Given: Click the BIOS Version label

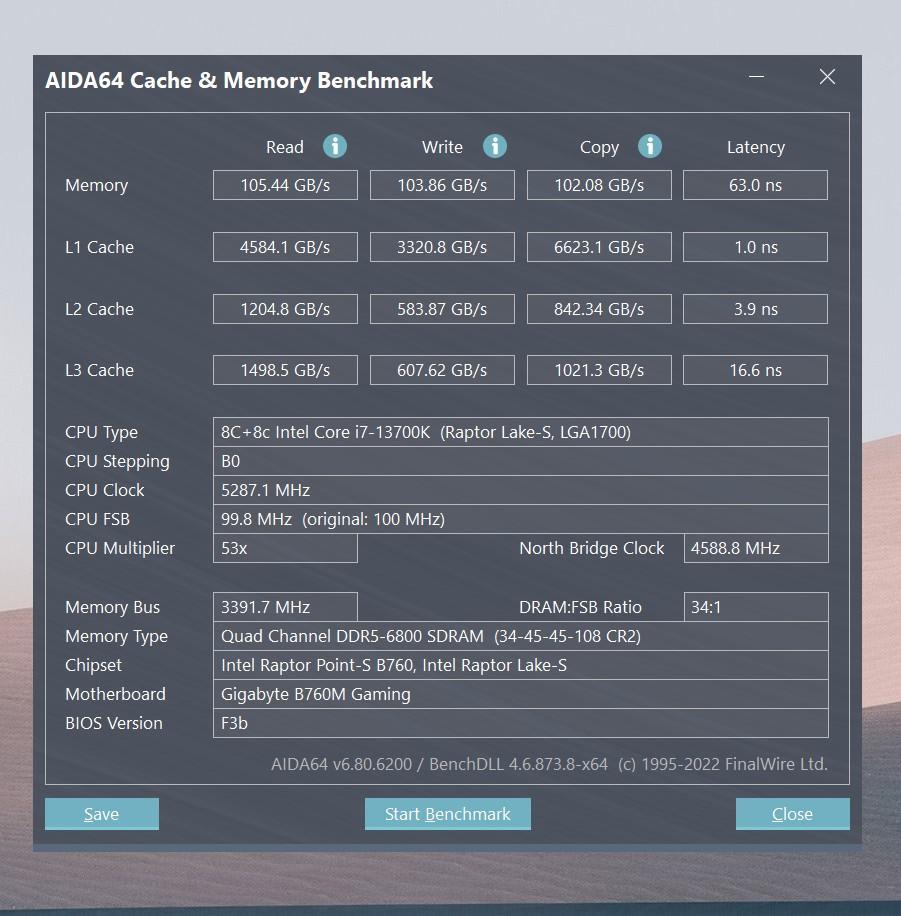Looking at the screenshot, I should [114, 723].
